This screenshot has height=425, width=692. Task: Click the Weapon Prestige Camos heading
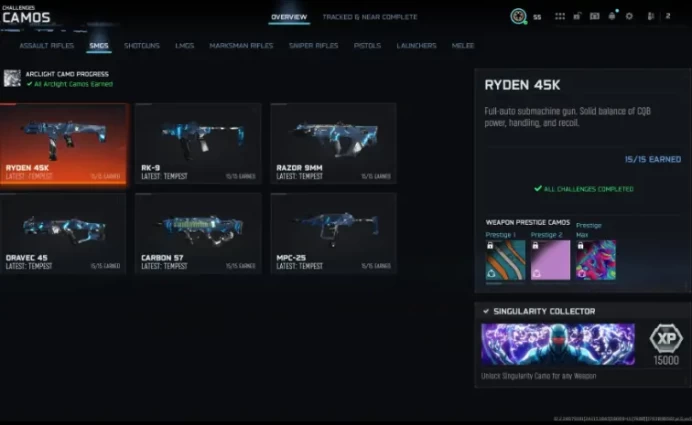(x=527, y=222)
